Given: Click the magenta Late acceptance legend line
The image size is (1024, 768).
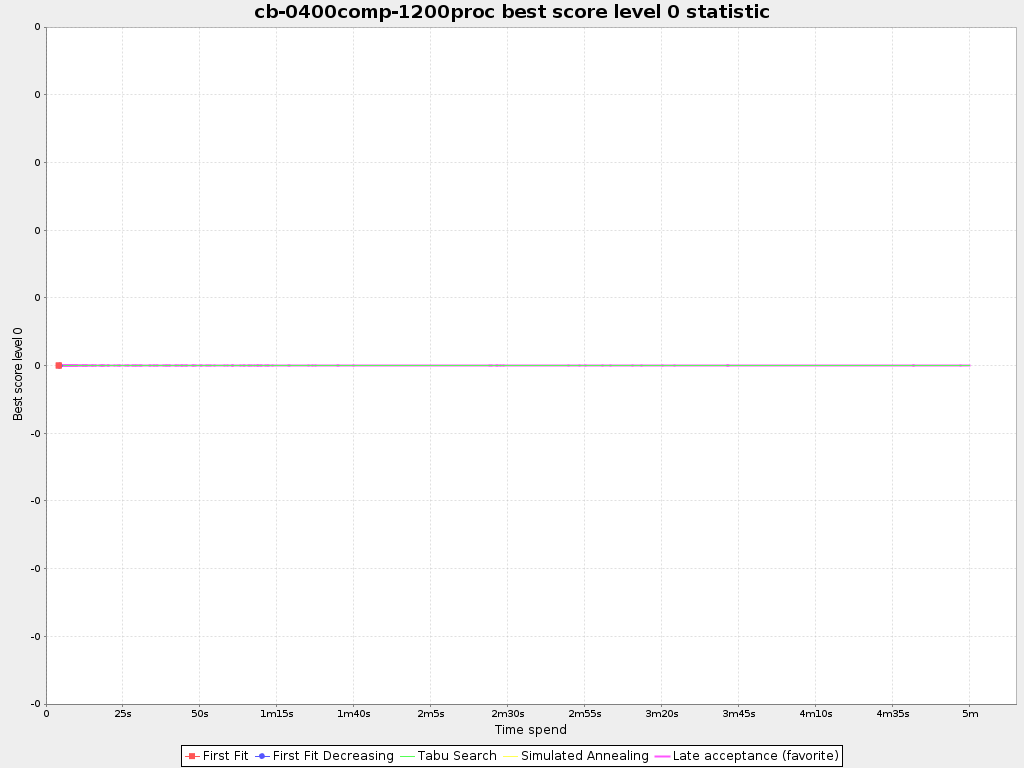Looking at the screenshot, I should click(662, 756).
